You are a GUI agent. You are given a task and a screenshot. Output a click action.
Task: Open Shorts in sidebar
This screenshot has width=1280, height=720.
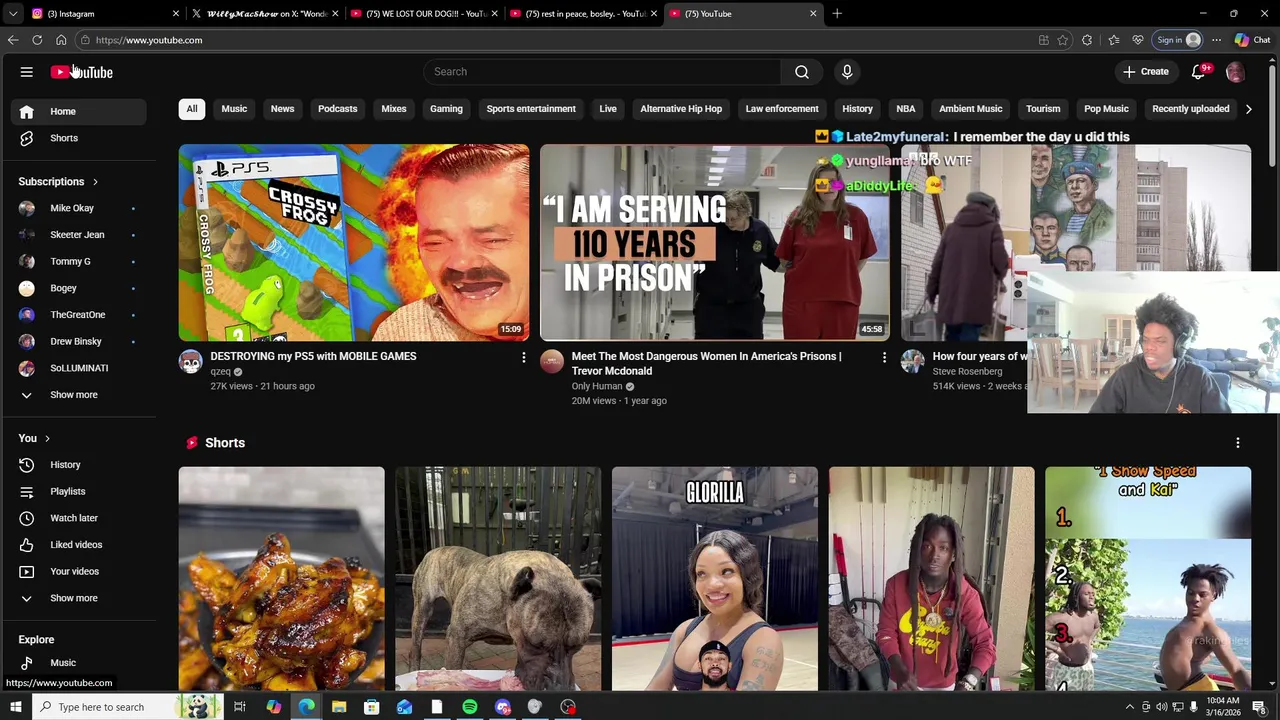[79, 138]
